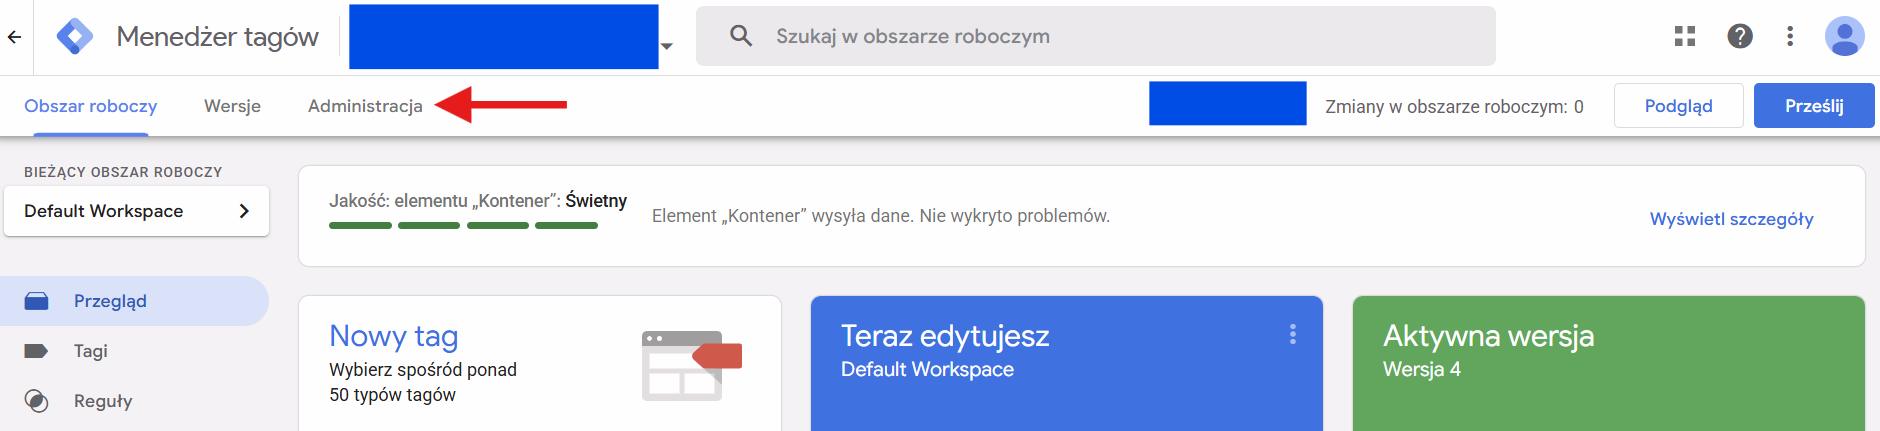Click the container quality progress bar

[x=463, y=226]
